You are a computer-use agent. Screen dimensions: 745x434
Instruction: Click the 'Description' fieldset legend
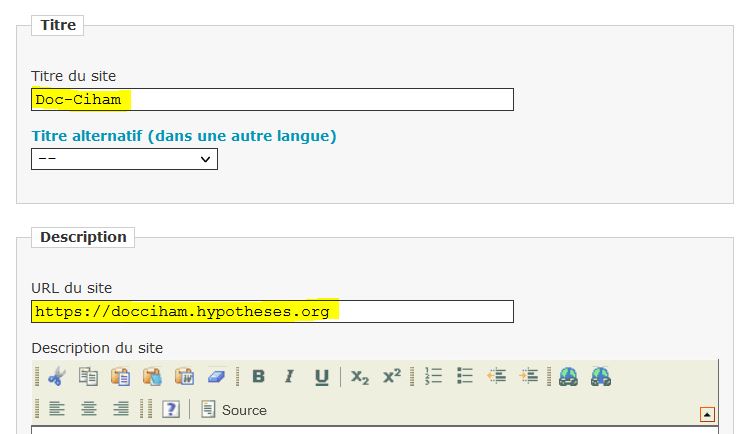click(x=83, y=237)
